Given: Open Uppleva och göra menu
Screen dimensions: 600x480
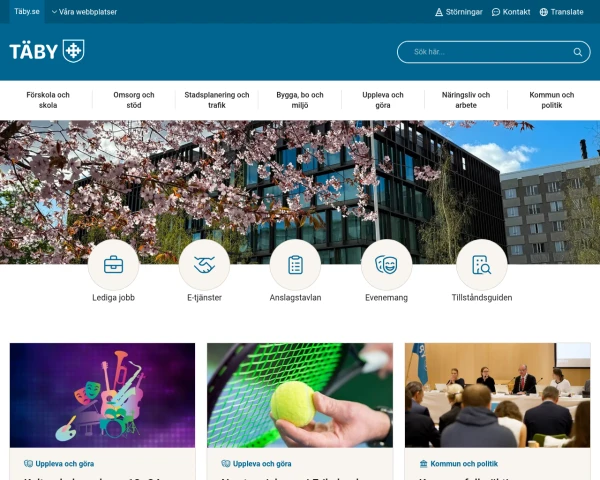Looking at the screenshot, I should click(383, 100).
